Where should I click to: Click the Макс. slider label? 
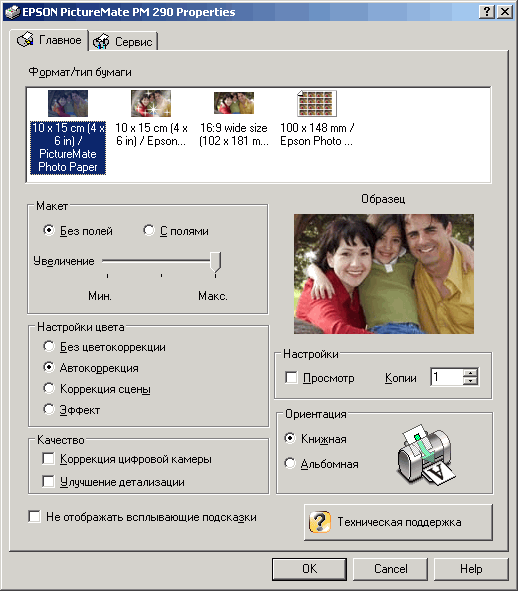click(213, 296)
